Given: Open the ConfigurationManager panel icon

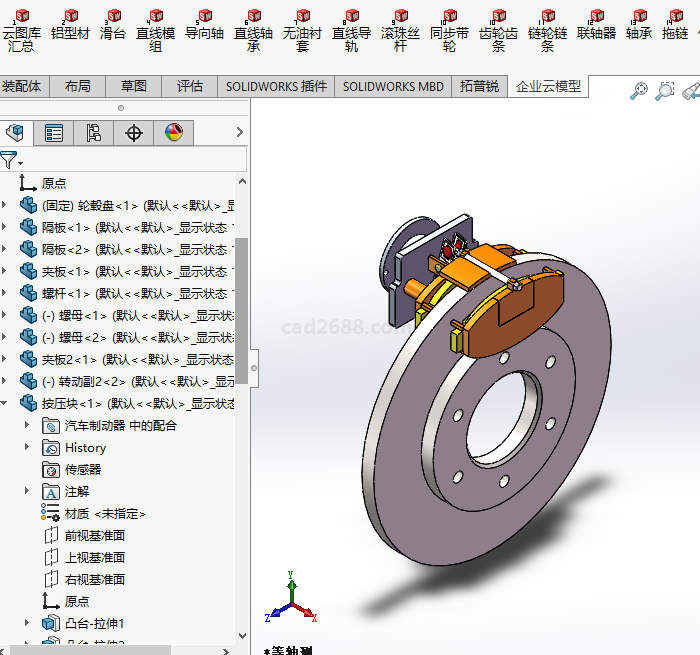Looking at the screenshot, I should pyautogui.click(x=94, y=133).
